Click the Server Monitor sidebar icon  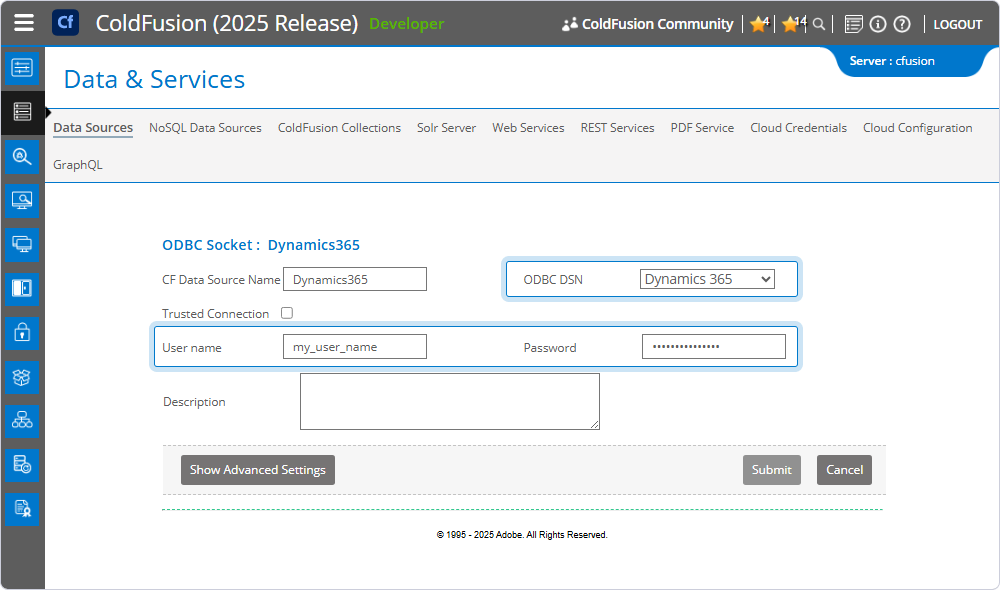click(x=22, y=200)
